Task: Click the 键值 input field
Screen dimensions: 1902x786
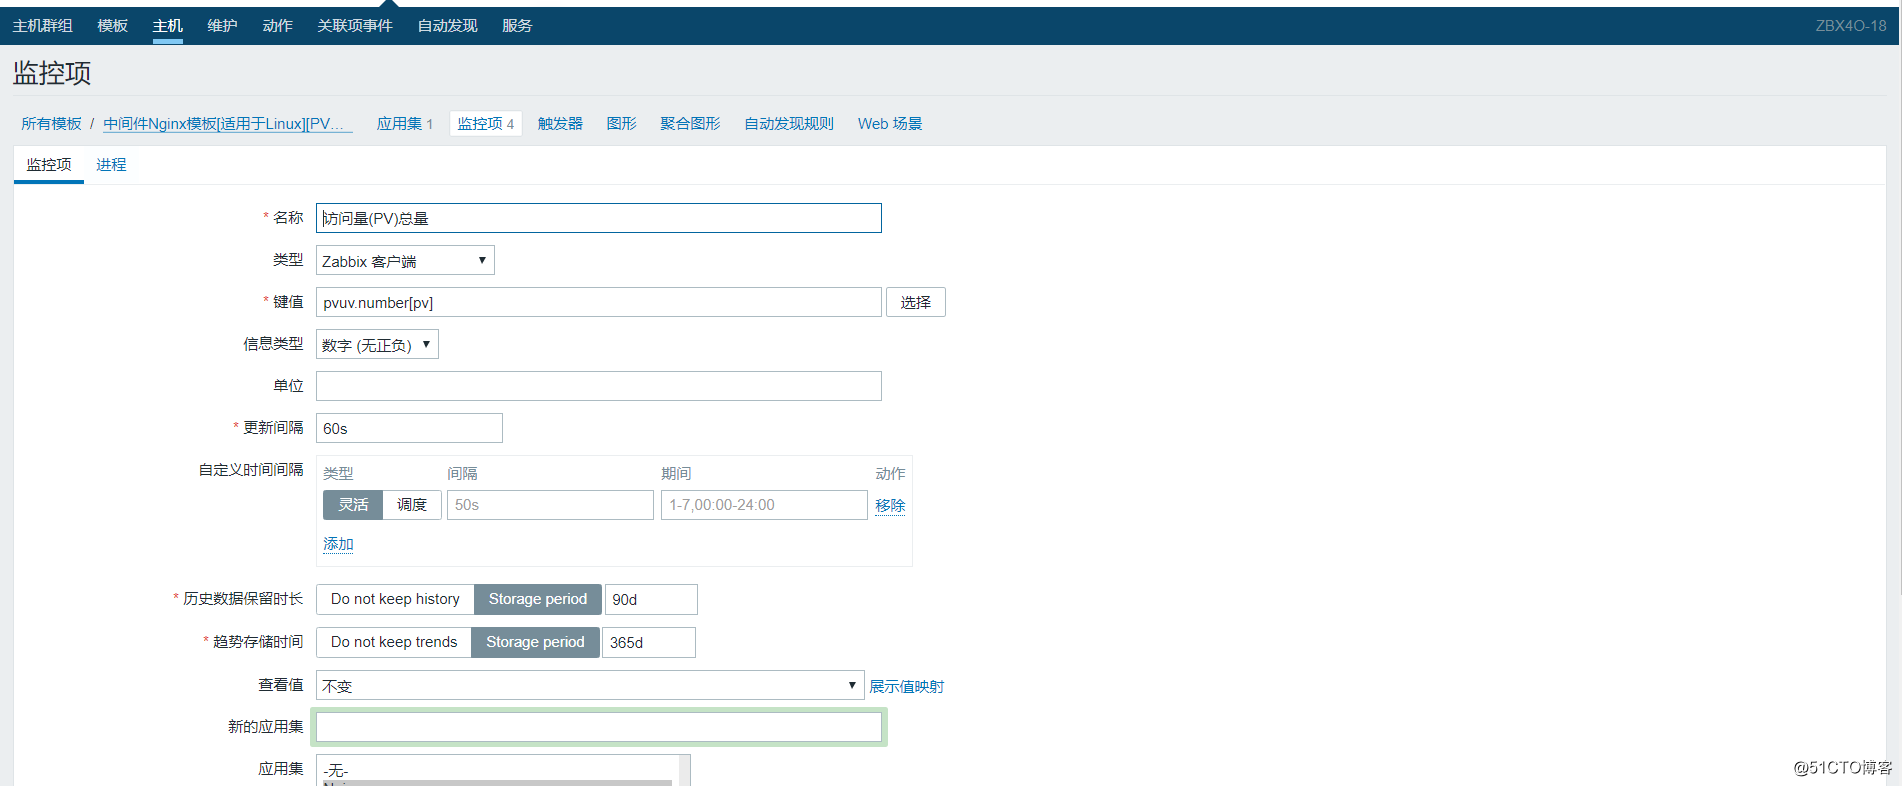Action: (599, 302)
